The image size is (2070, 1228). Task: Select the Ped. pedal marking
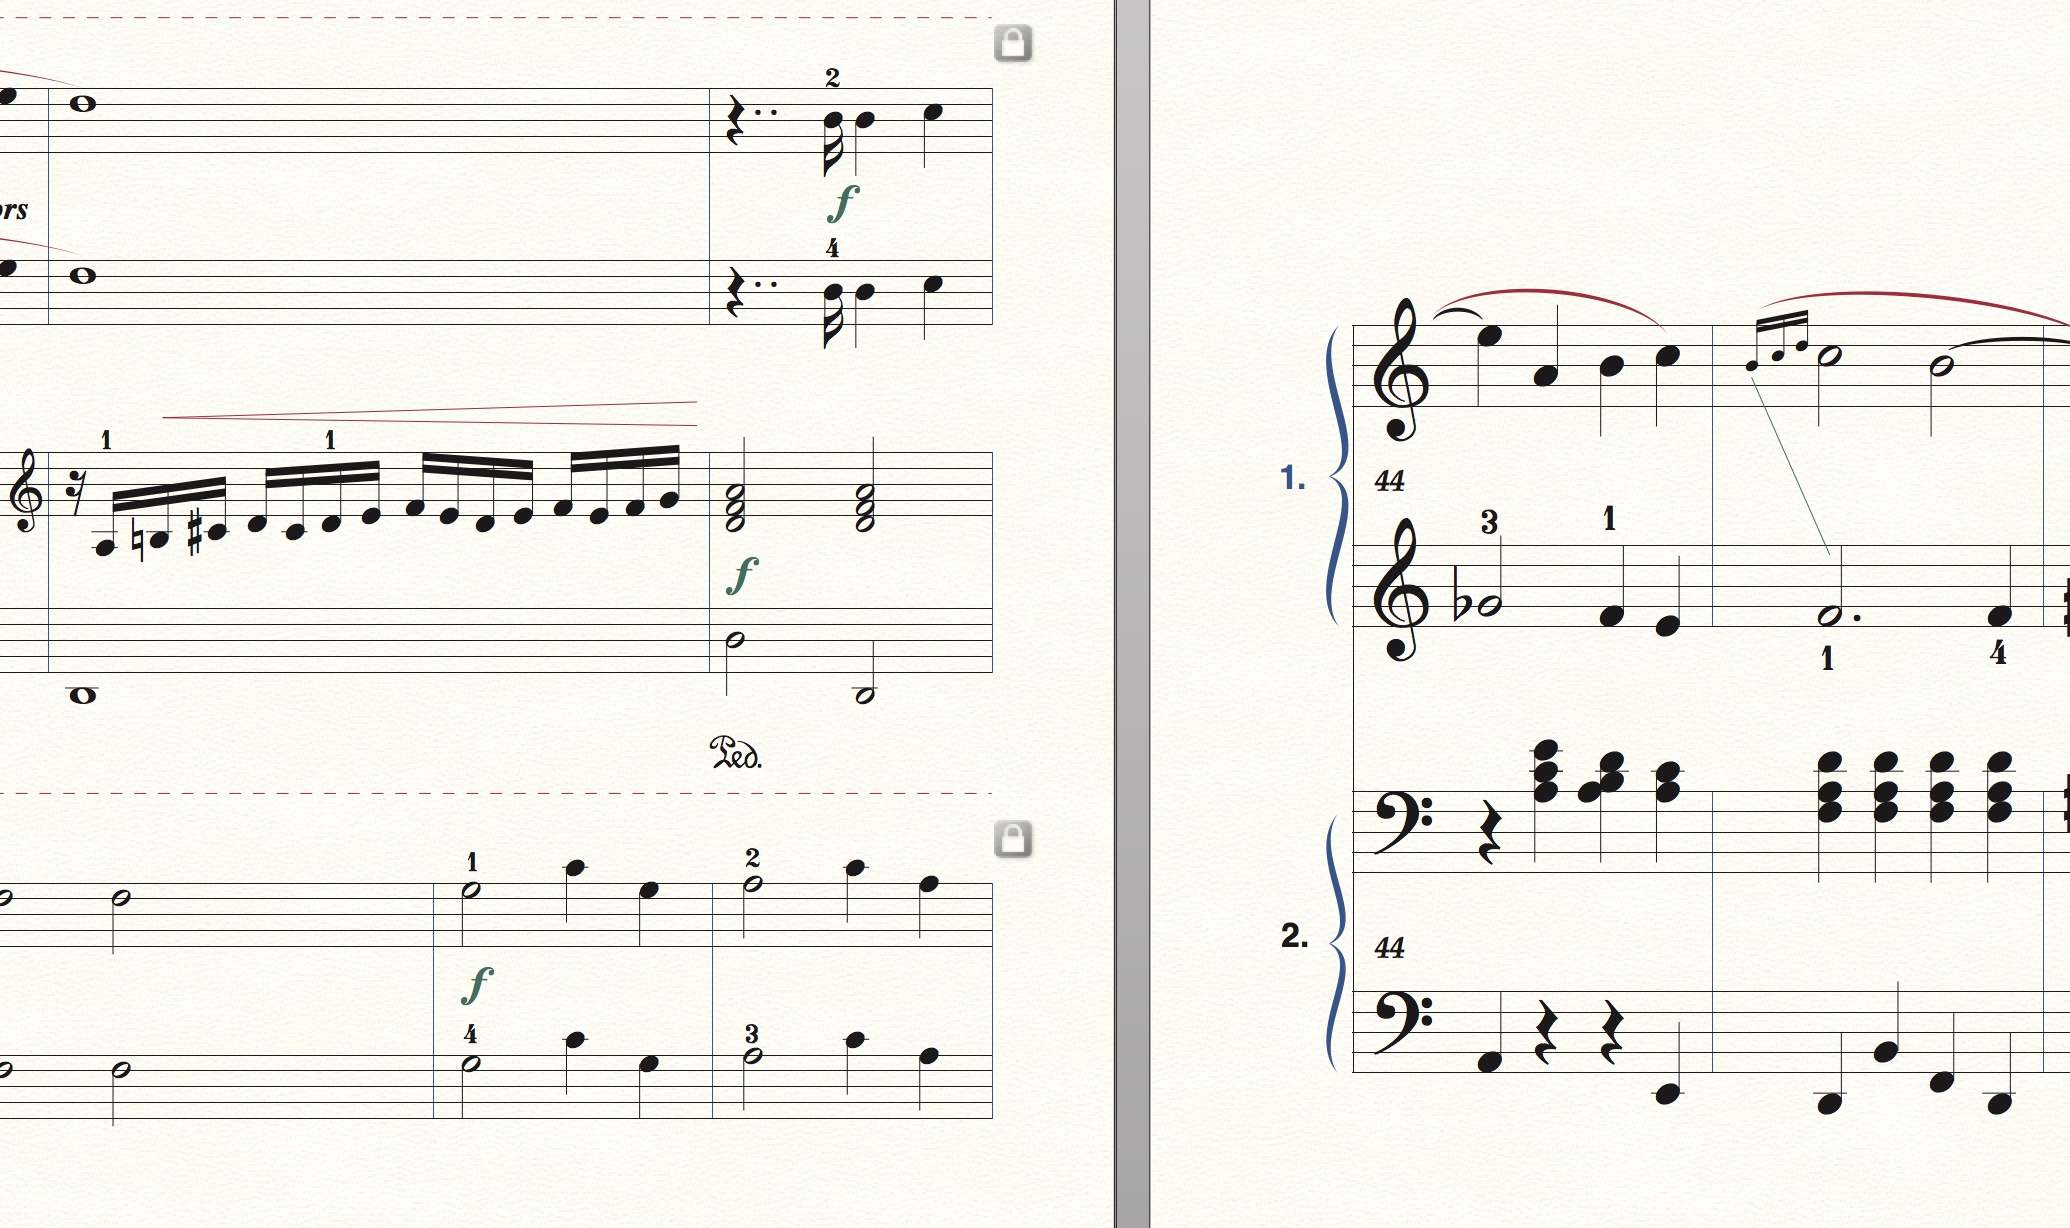pyautogui.click(x=736, y=752)
